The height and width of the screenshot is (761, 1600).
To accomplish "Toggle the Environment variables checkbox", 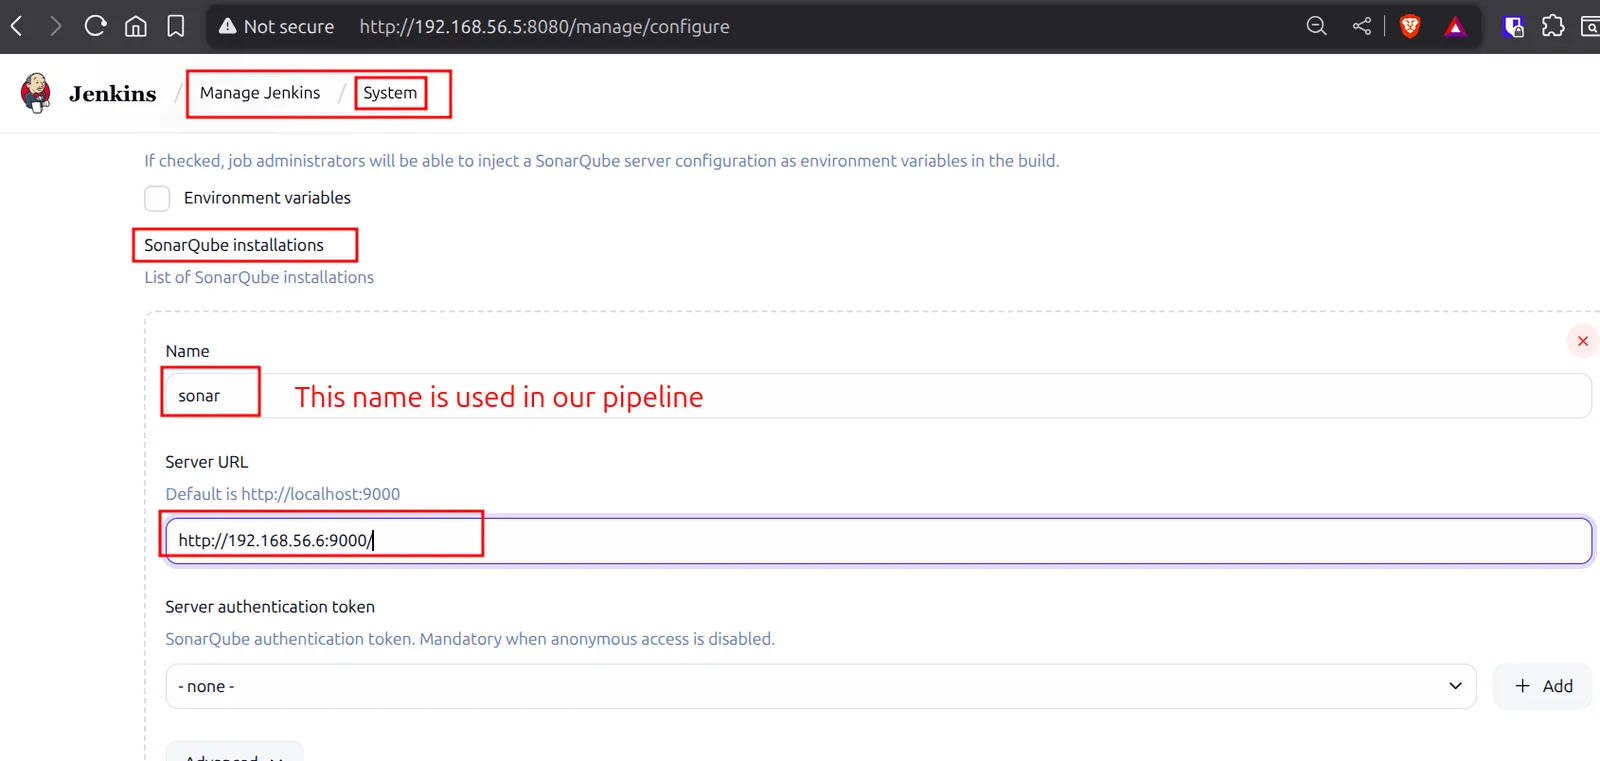I will (x=157, y=198).
